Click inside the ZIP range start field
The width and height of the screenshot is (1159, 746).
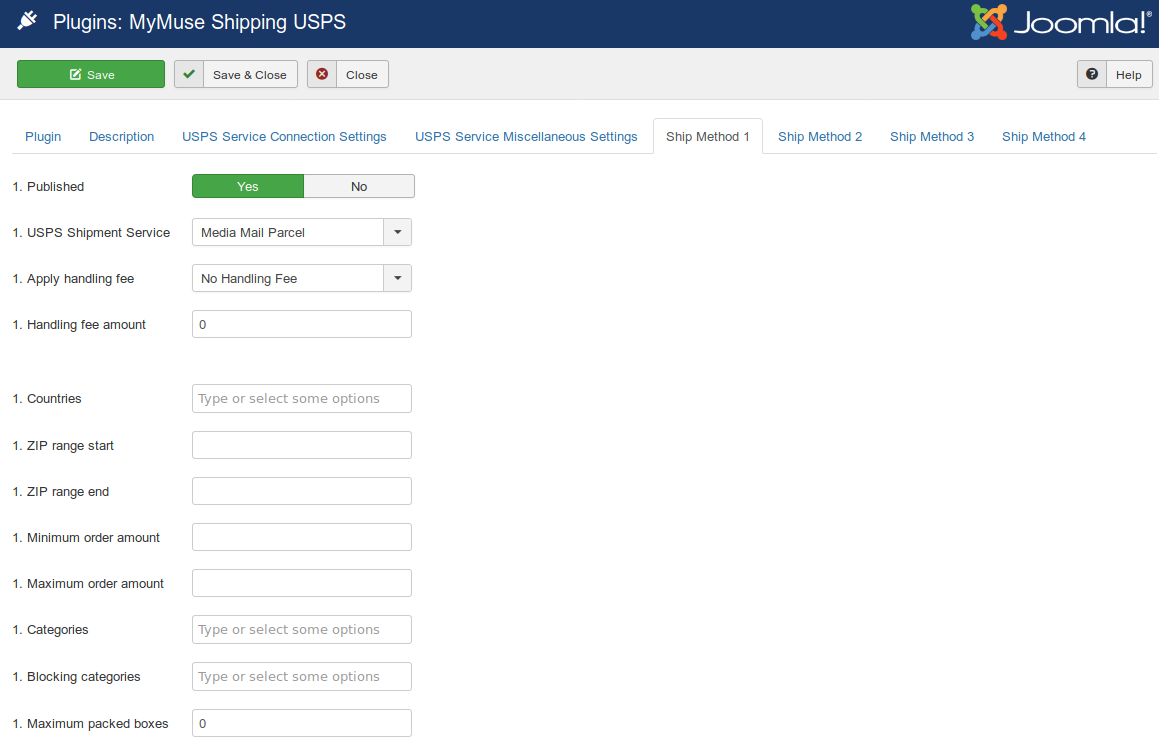300,444
